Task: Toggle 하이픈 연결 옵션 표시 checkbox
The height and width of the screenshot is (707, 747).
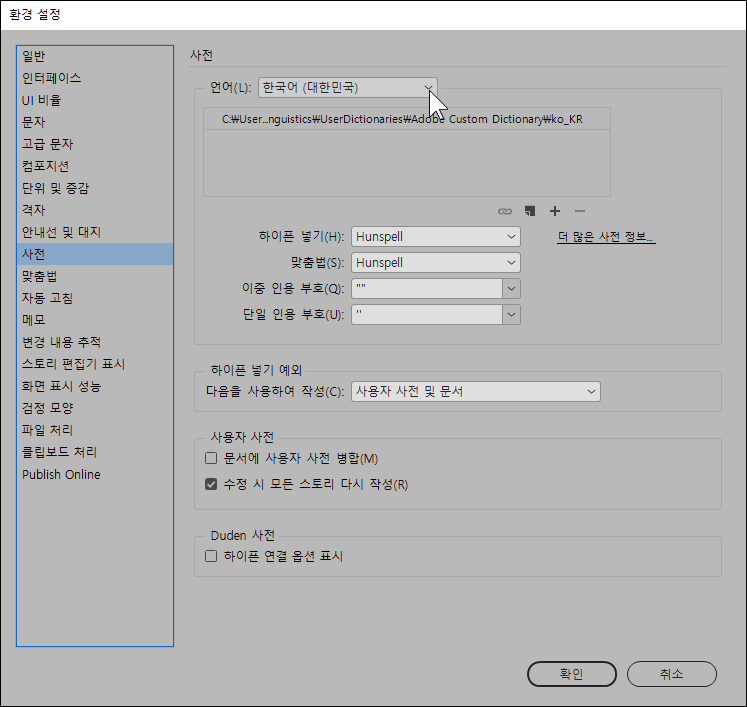Action: [x=211, y=556]
